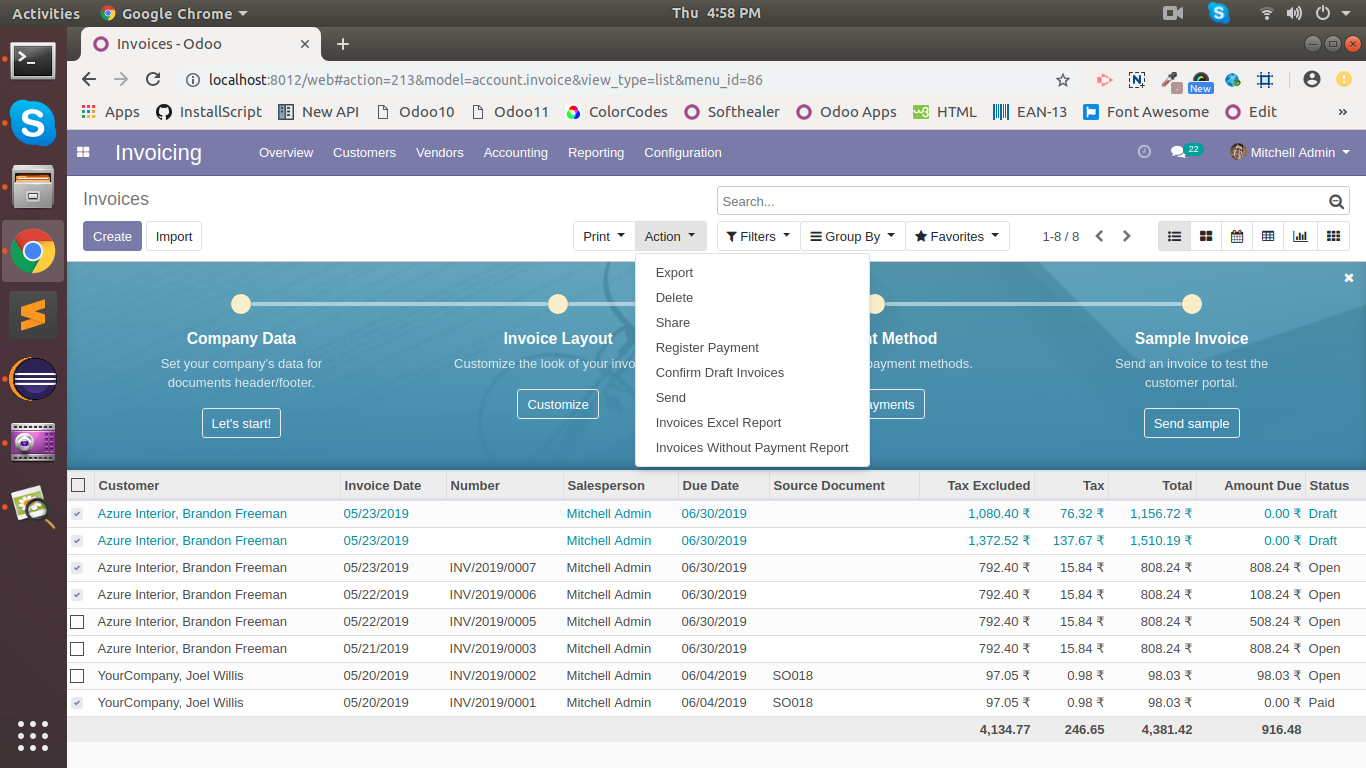Check the INV/2019/0003 row checkbox
Image resolution: width=1366 pixels, height=768 pixels.
pyautogui.click(x=78, y=648)
